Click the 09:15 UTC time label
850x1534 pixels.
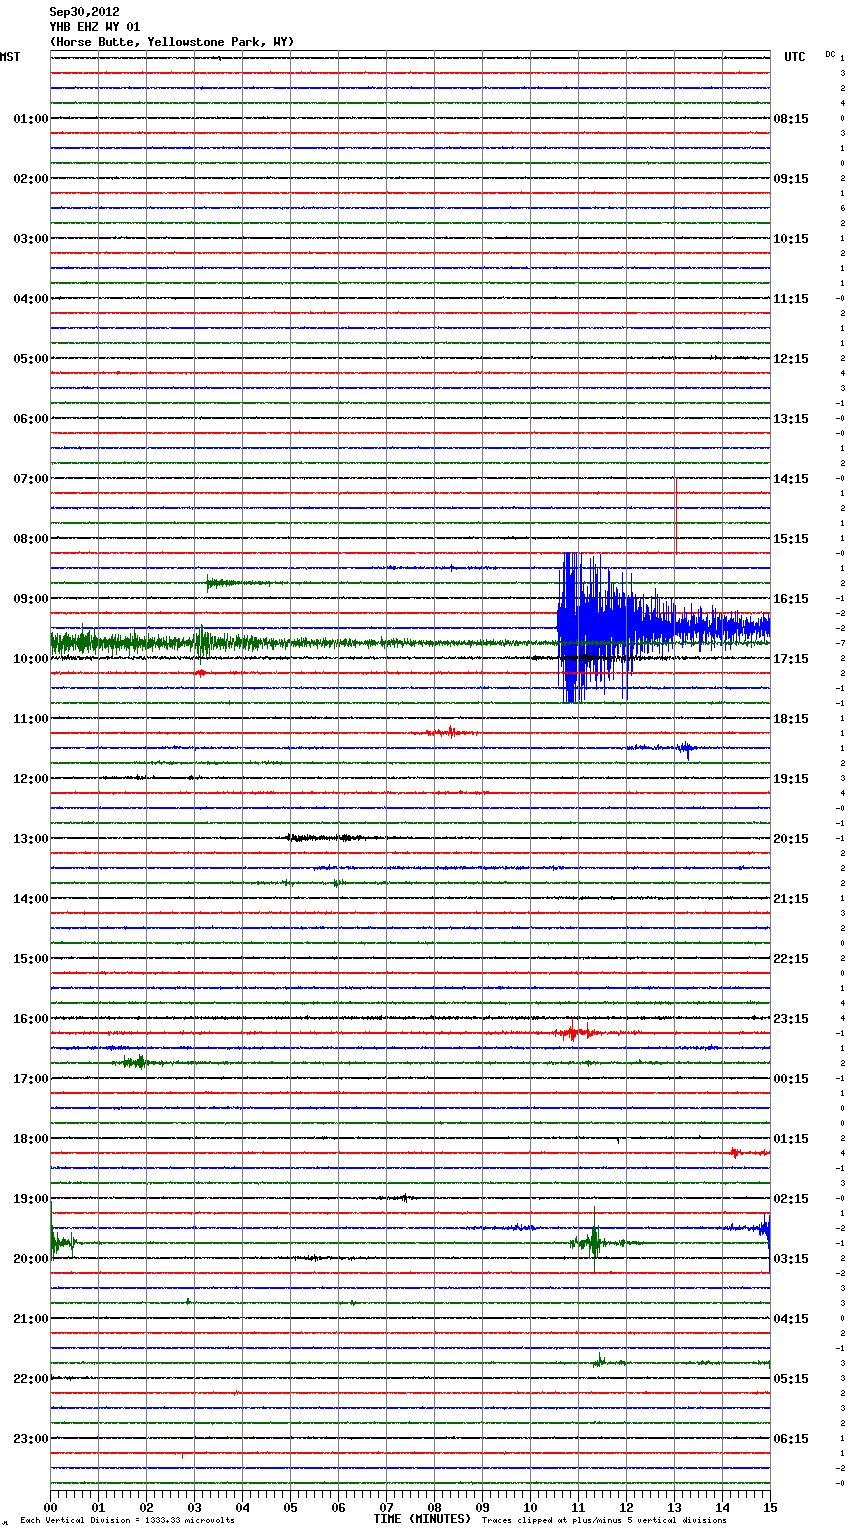pyautogui.click(x=791, y=179)
